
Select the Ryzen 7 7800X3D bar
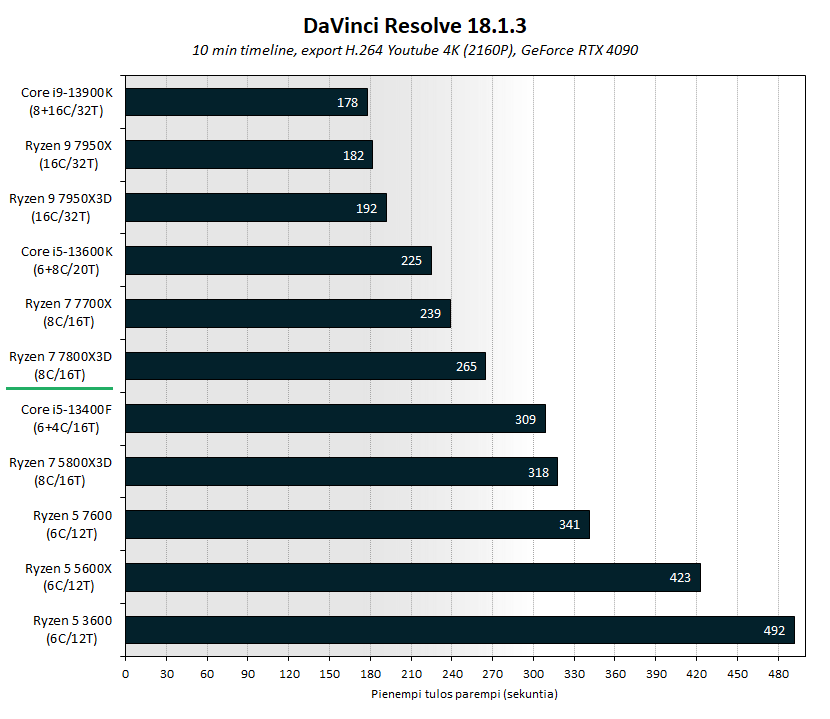[306, 366]
